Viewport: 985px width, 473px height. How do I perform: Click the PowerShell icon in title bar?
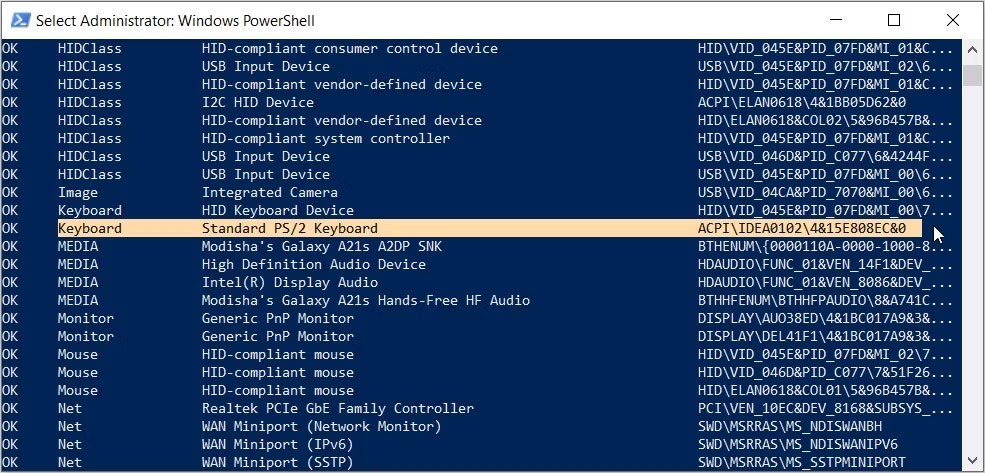(18, 20)
